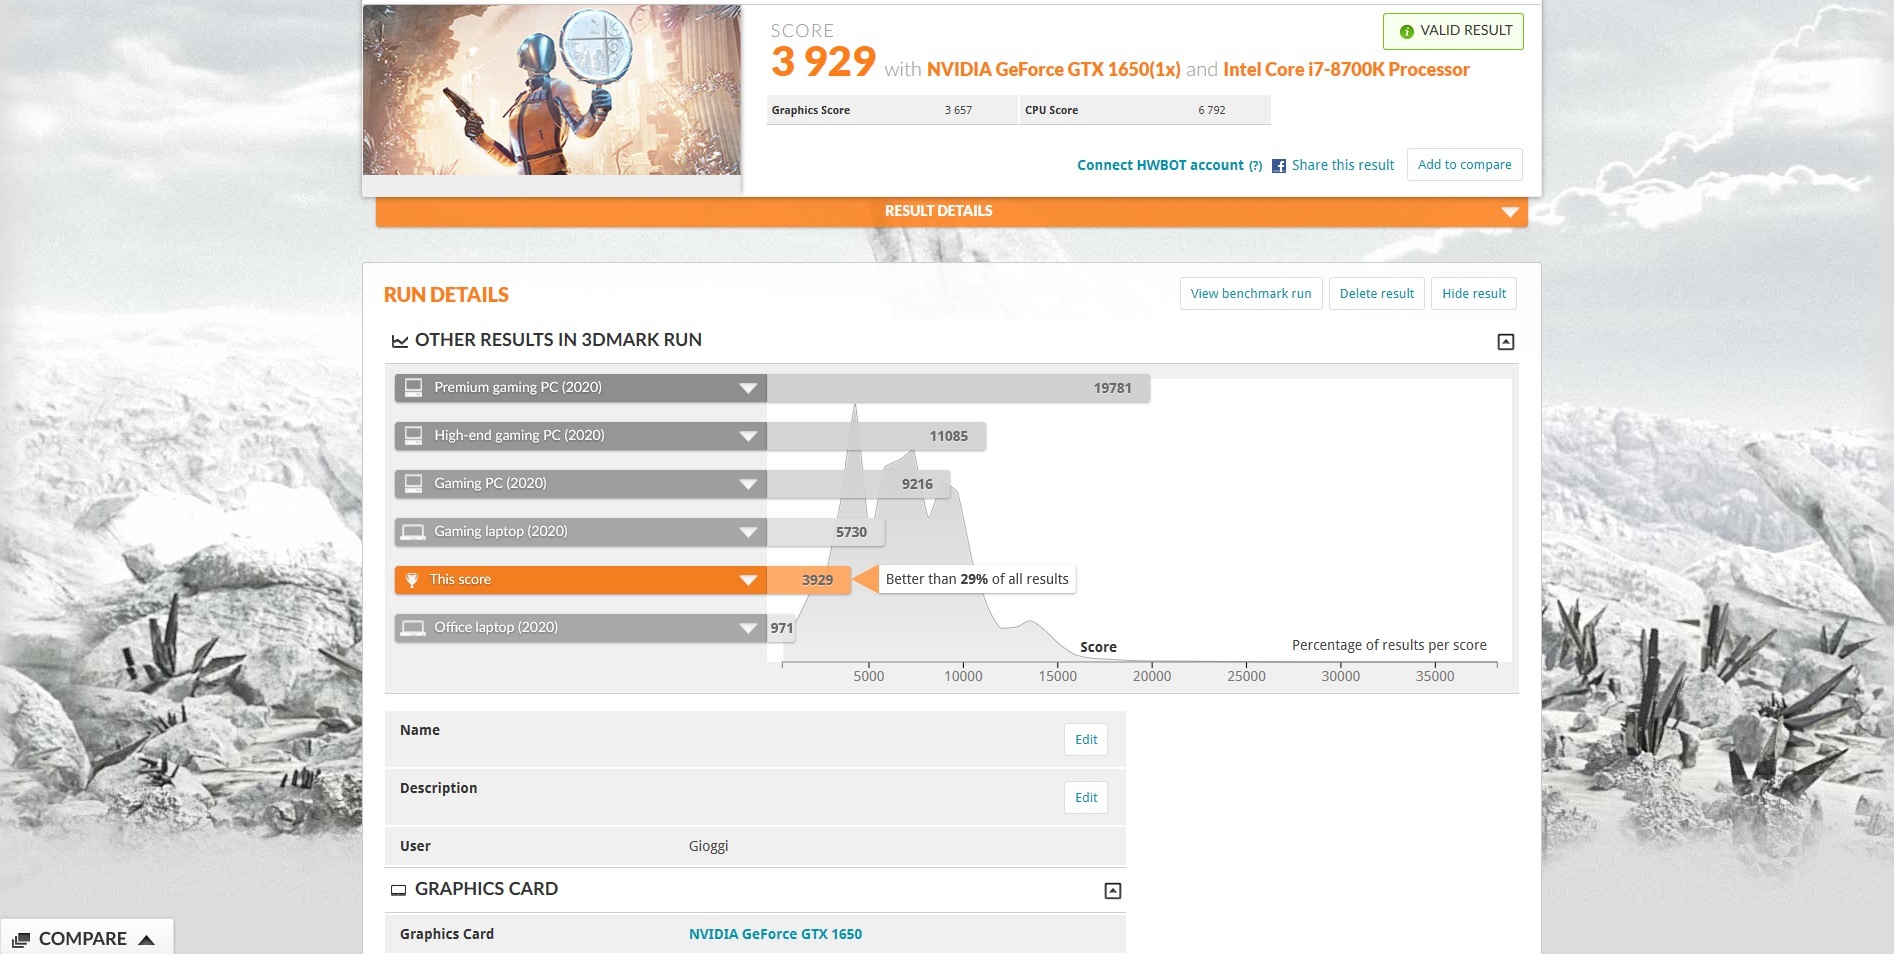This screenshot has height=954, width=1894.
Task: Click the Premium gaming PC monitor icon
Action: [x=413, y=388]
